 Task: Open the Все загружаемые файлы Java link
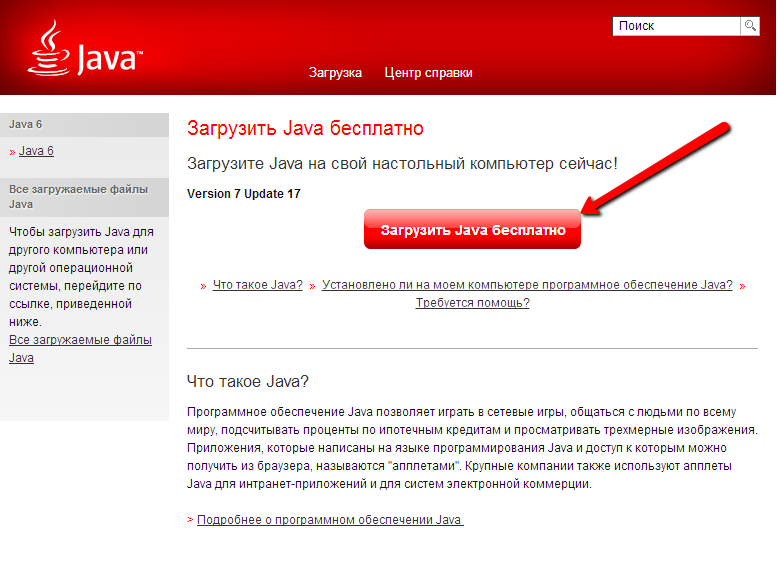coord(80,349)
